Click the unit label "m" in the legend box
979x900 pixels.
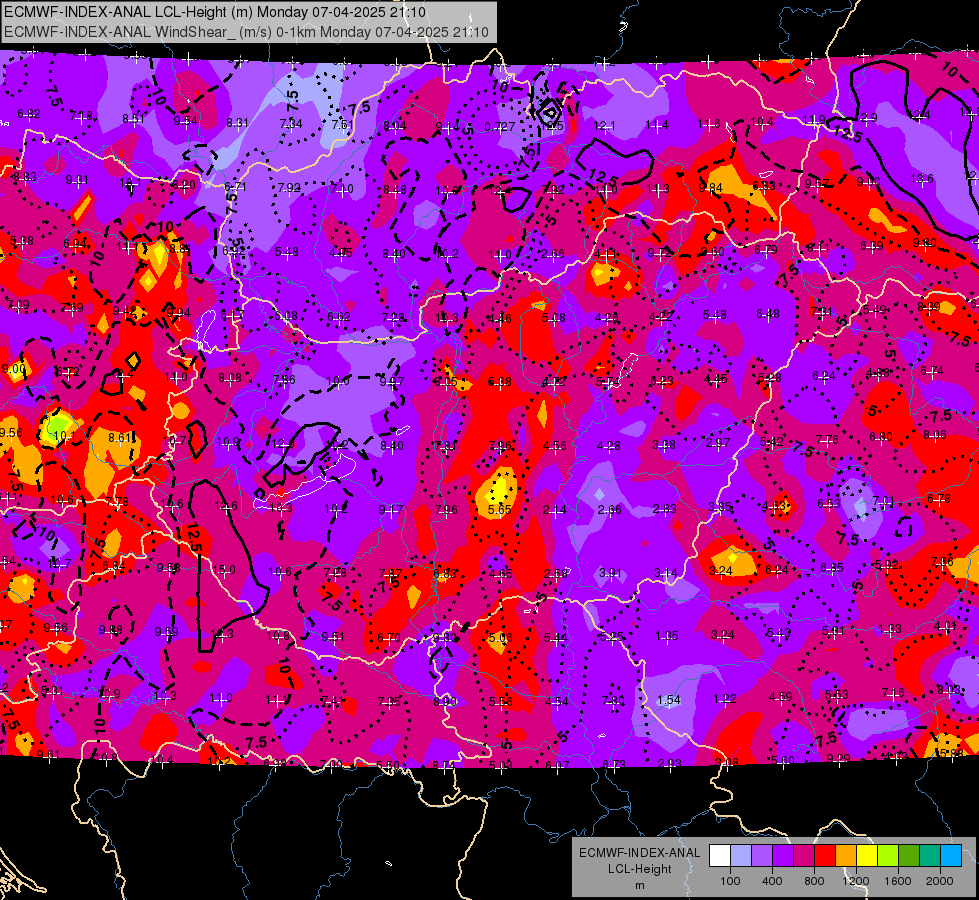(639, 885)
